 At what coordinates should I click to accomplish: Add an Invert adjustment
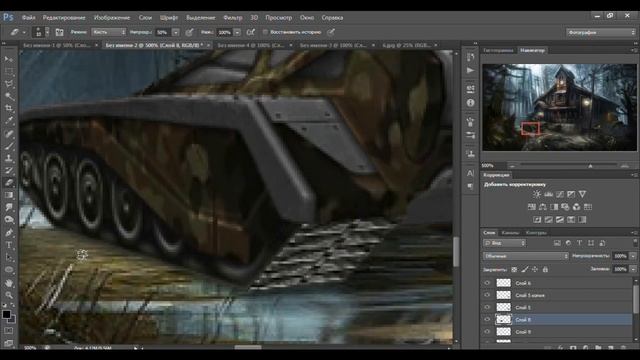[537, 220]
